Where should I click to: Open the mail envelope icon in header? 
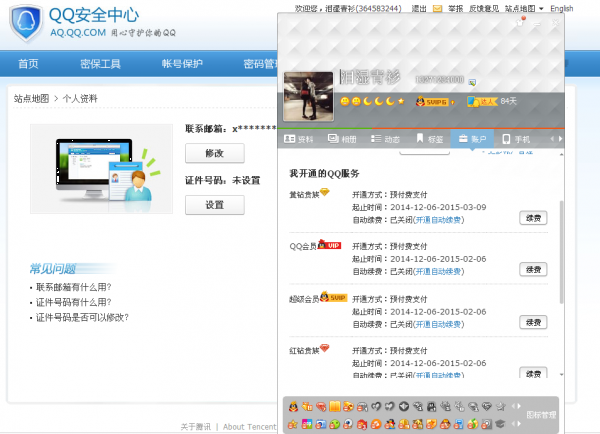click(437, 8)
